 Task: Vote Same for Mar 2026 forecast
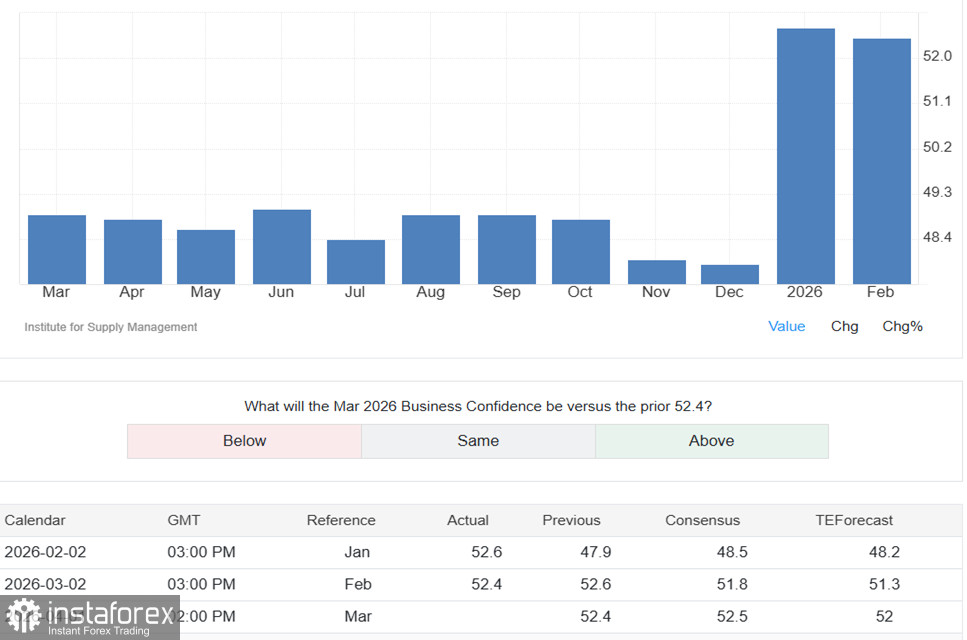tap(478, 441)
